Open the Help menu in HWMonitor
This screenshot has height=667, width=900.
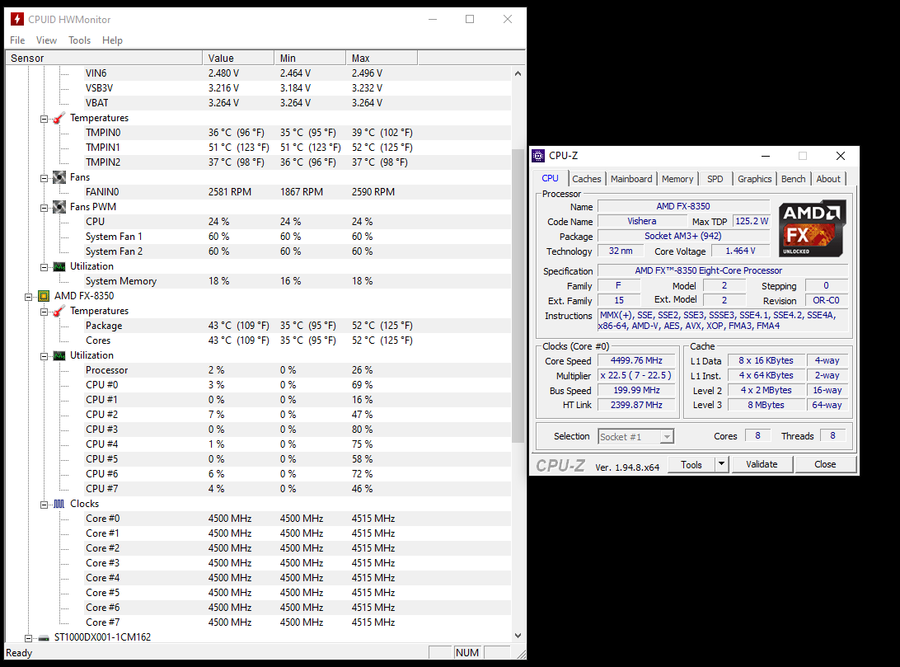pyautogui.click(x=112, y=40)
